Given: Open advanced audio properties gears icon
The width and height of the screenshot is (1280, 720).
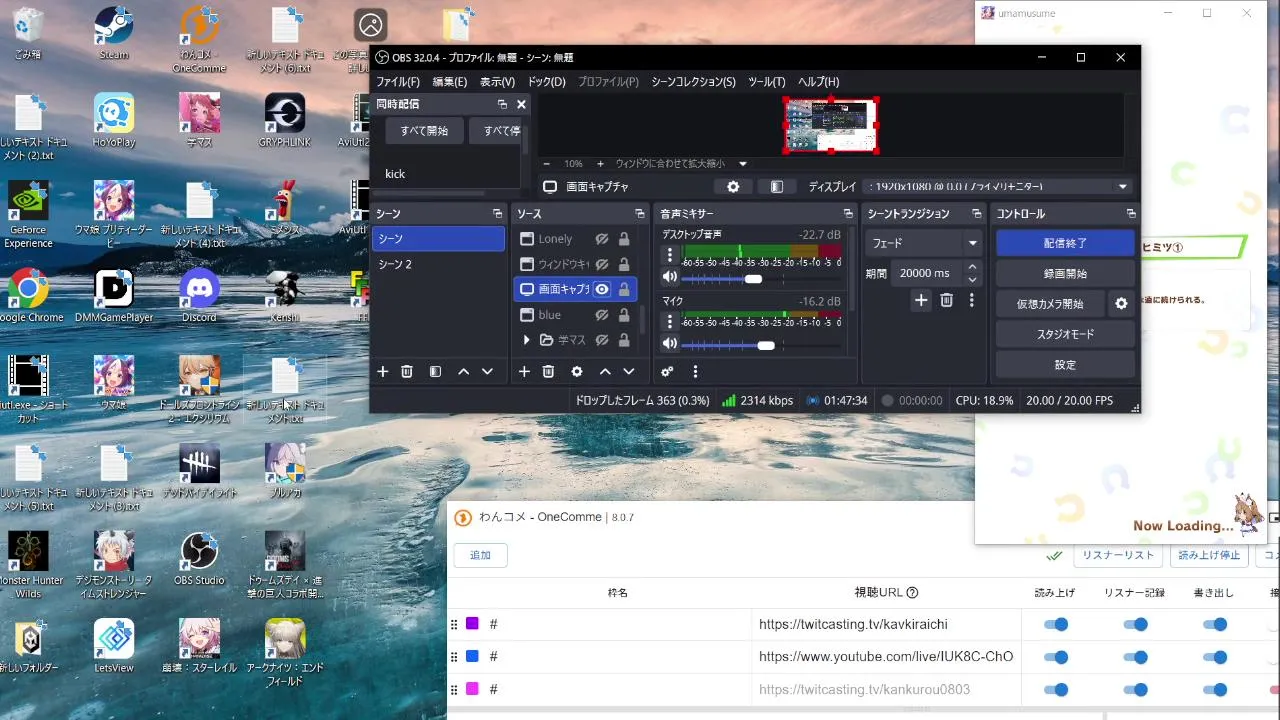Looking at the screenshot, I should point(667,371).
